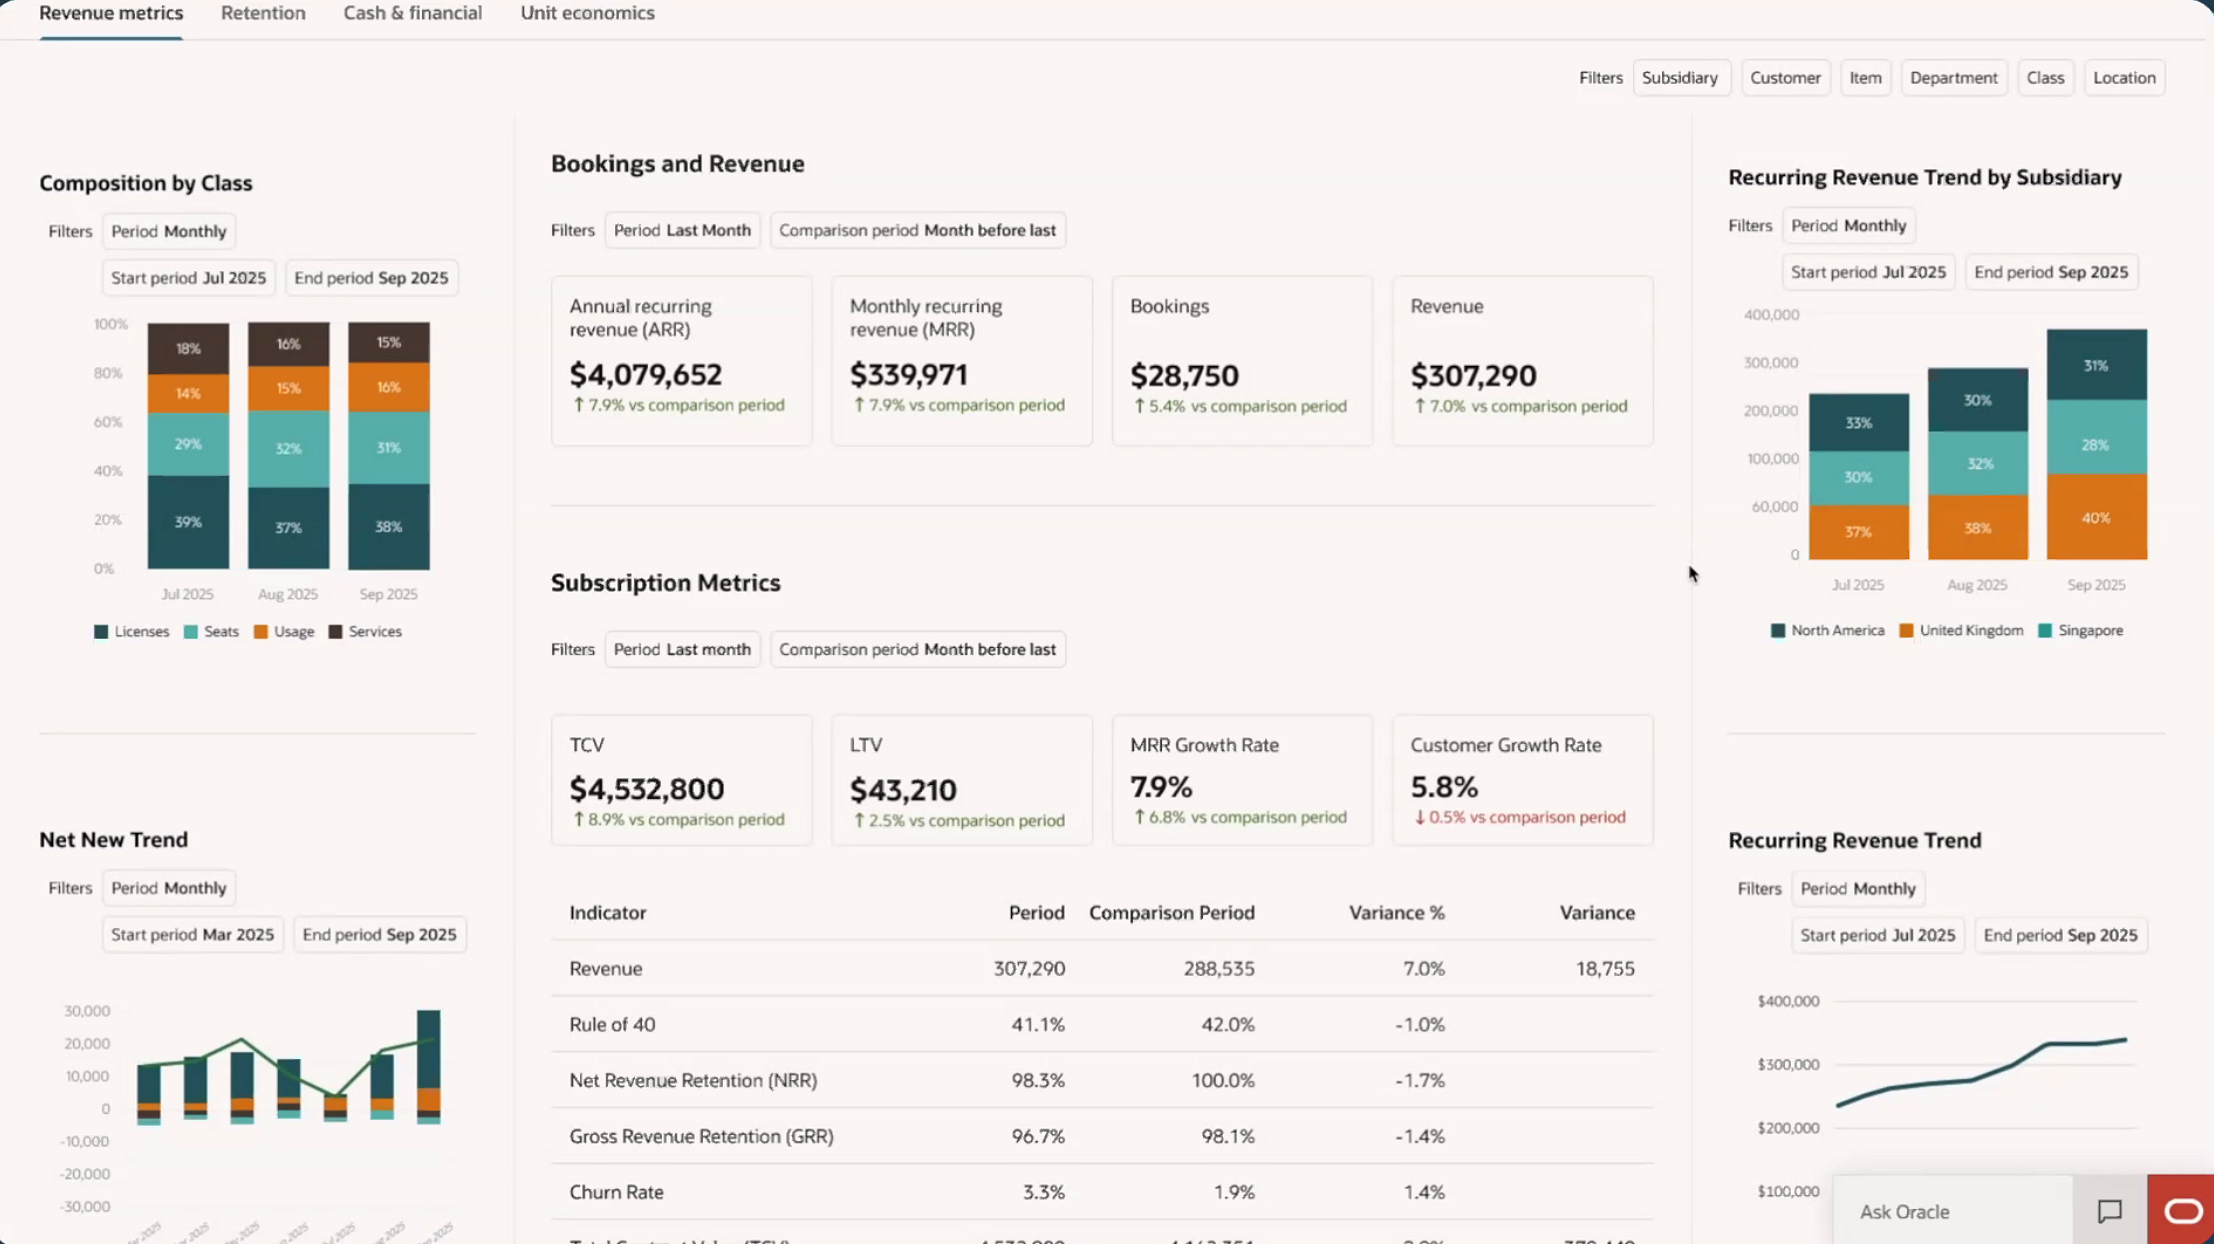Click the Customer filter button
Viewport: 2214px width, 1244px height.
1785,77
